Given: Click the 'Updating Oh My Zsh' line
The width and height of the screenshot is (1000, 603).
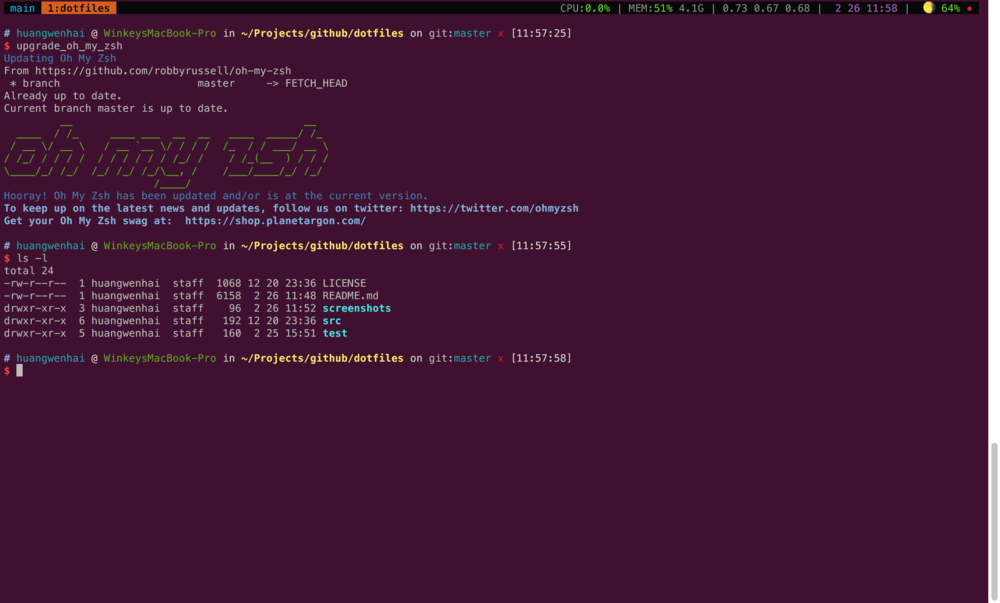Looking at the screenshot, I should point(60,59).
